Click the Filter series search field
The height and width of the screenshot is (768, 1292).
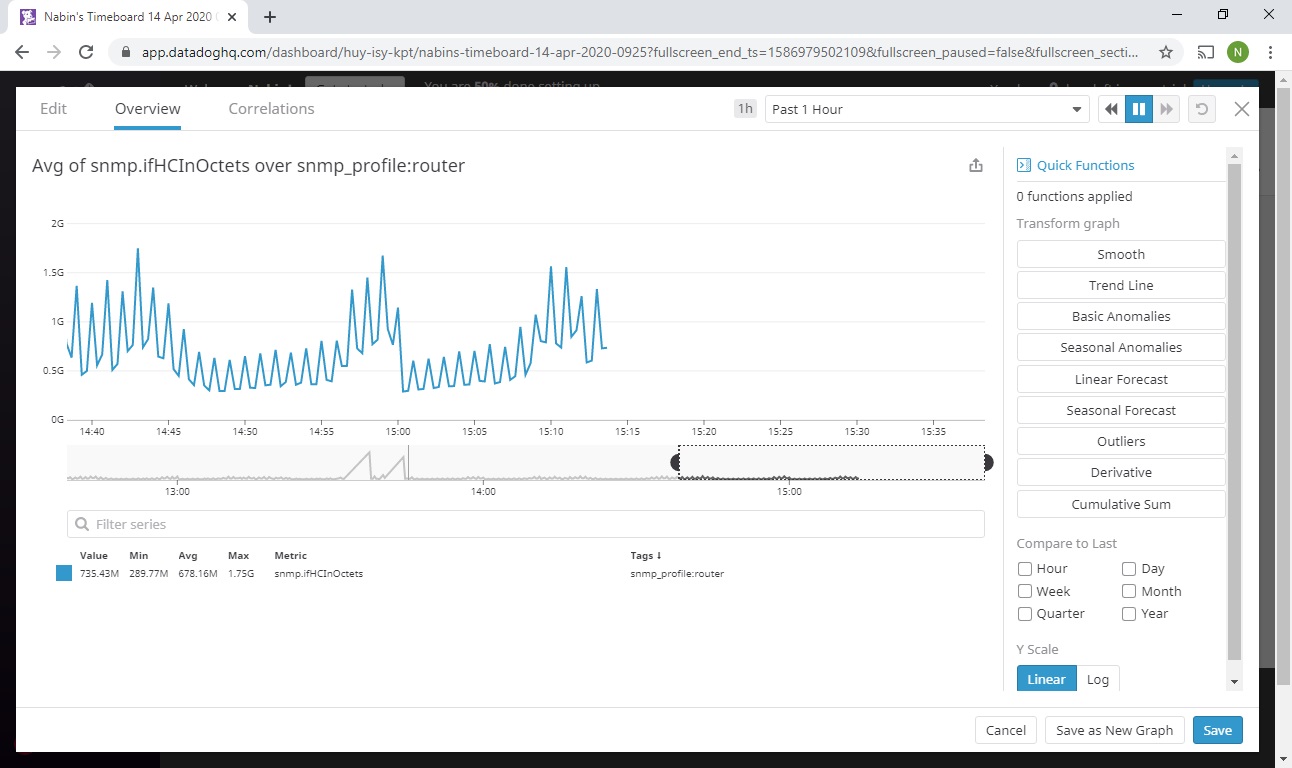click(526, 524)
